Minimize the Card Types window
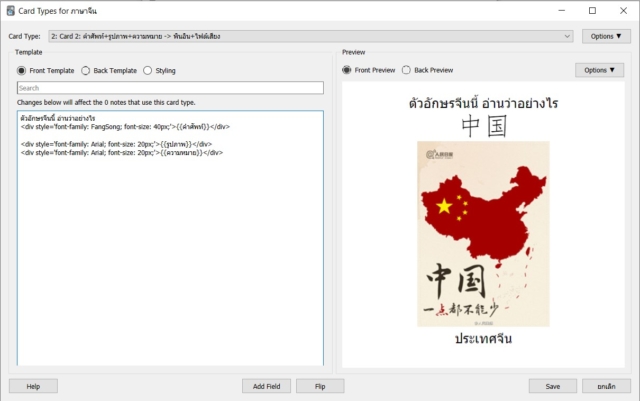Screen dimensions: 640x401 [x=562, y=11]
